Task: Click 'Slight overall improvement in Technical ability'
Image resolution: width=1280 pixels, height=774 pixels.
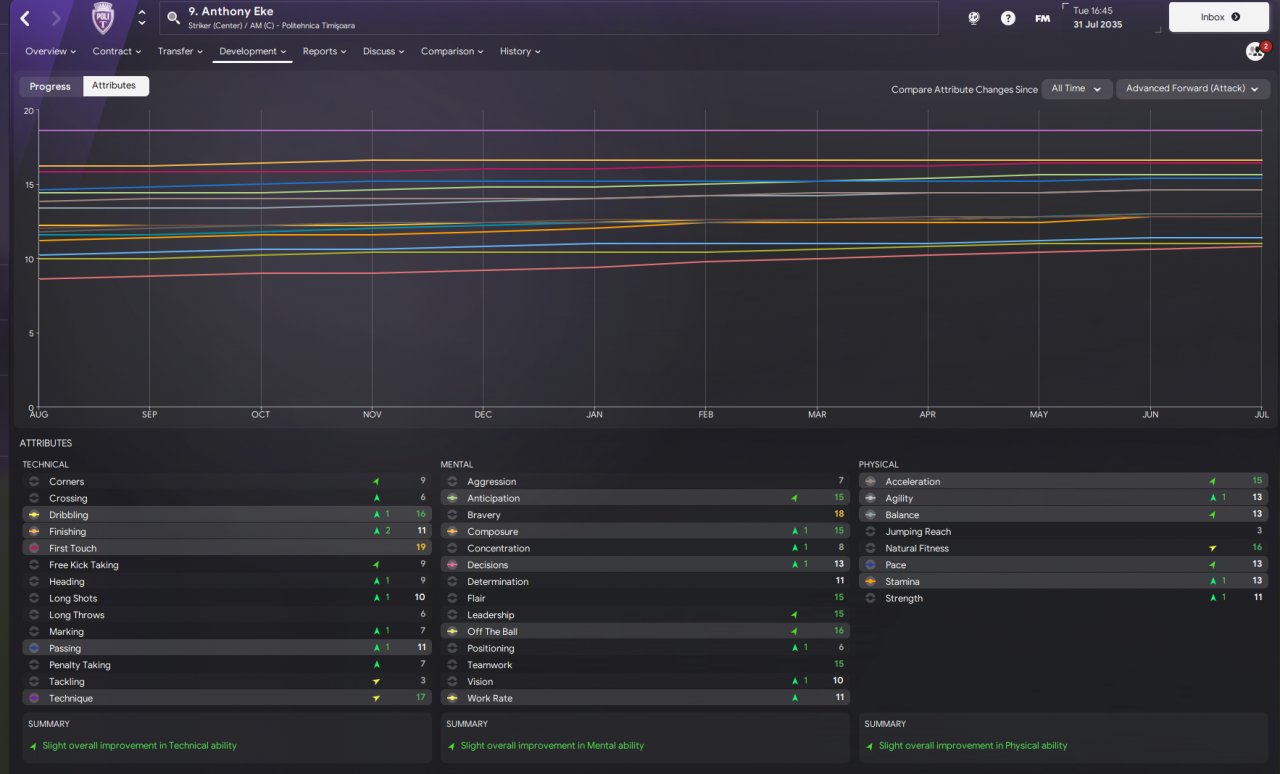Action: pyautogui.click(x=140, y=746)
